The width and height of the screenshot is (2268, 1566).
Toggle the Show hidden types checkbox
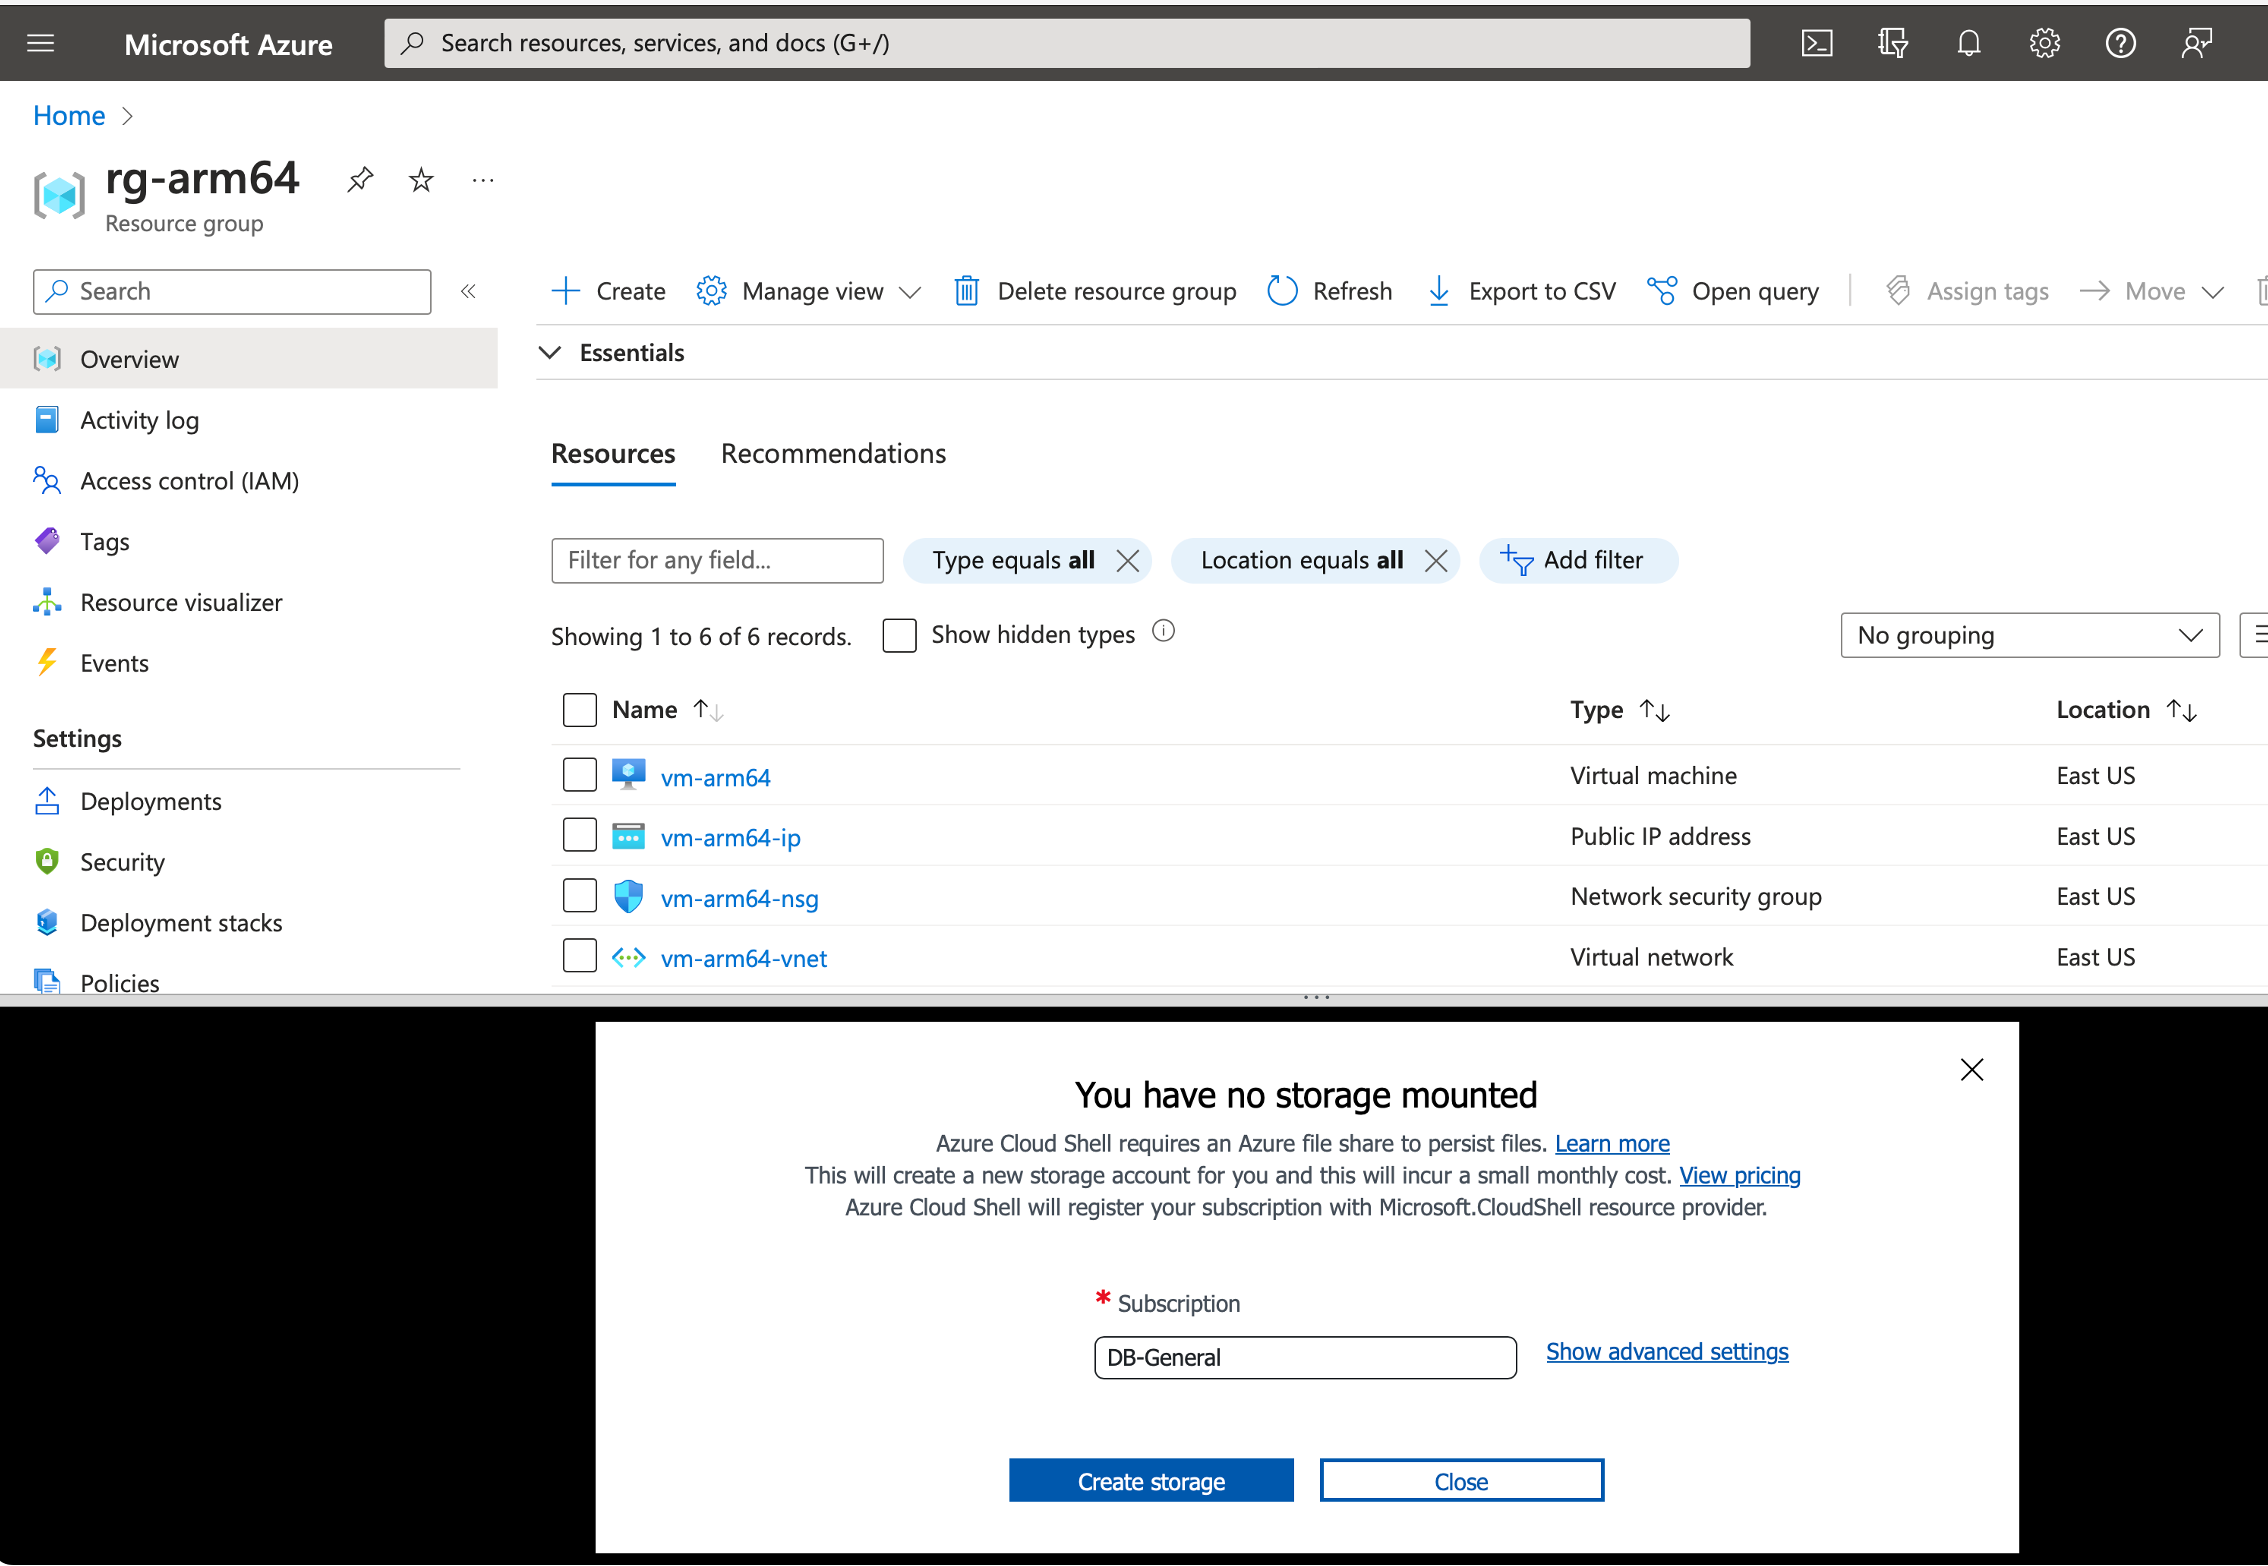pos(898,634)
